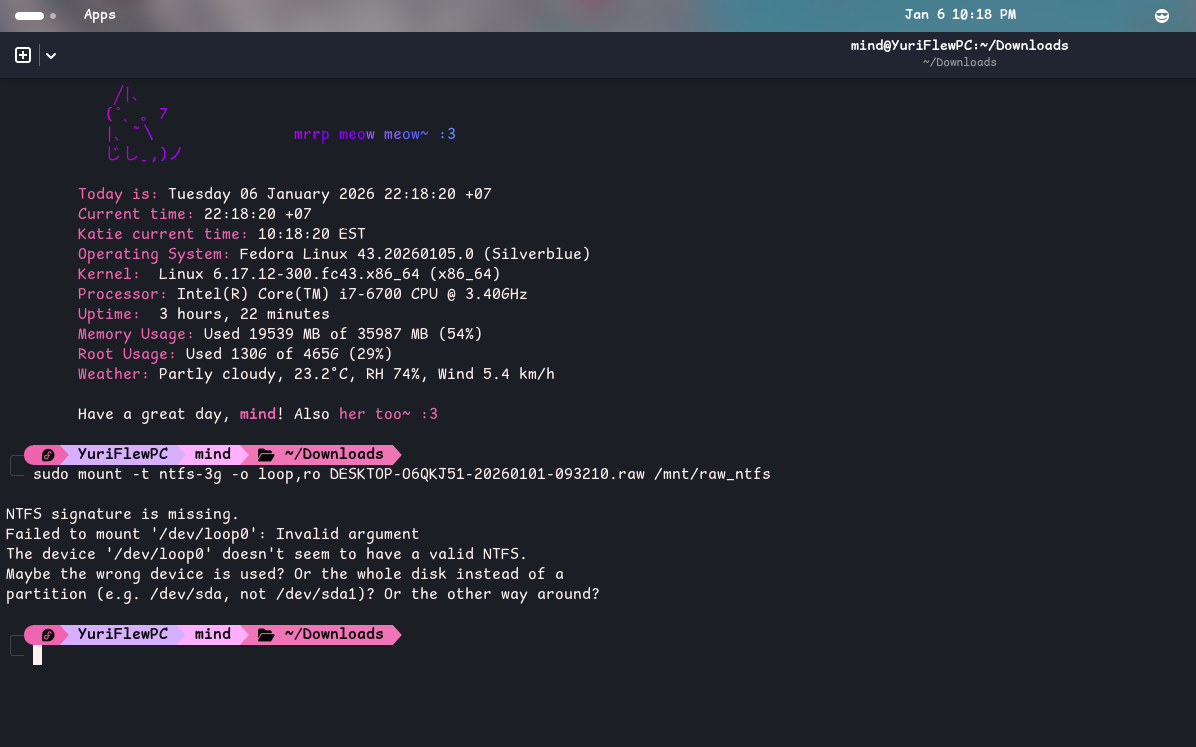This screenshot has width=1196, height=747.
Task: Open the Apps menu in top bar
Action: (x=99, y=15)
